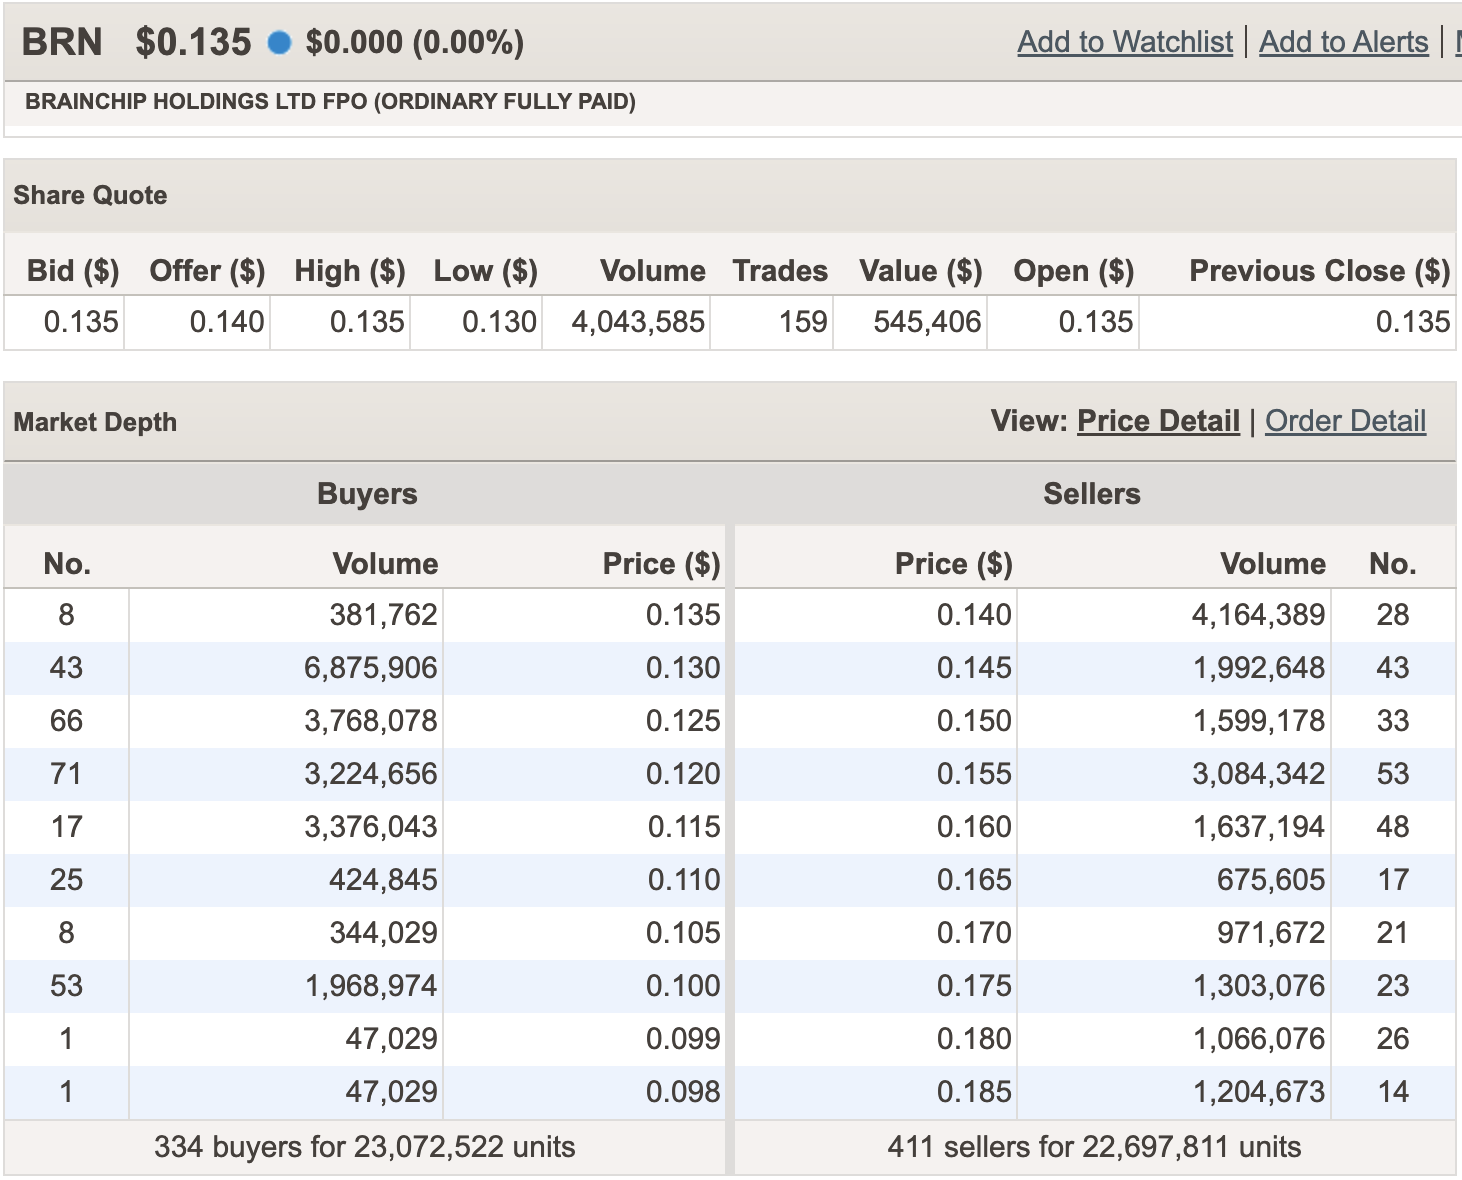Click the Buyers section header
Image resolution: width=1462 pixels, height=1180 pixels.
(x=367, y=493)
